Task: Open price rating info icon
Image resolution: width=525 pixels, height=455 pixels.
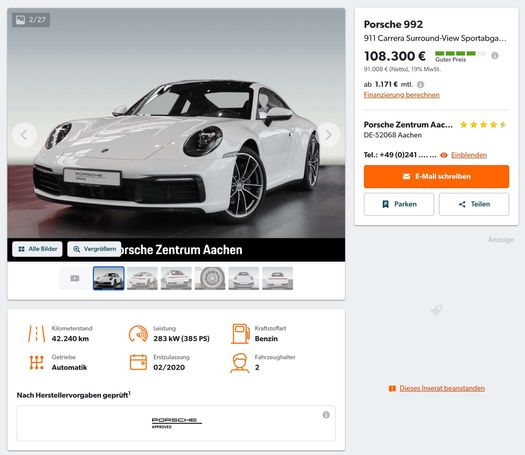Action: (x=495, y=56)
